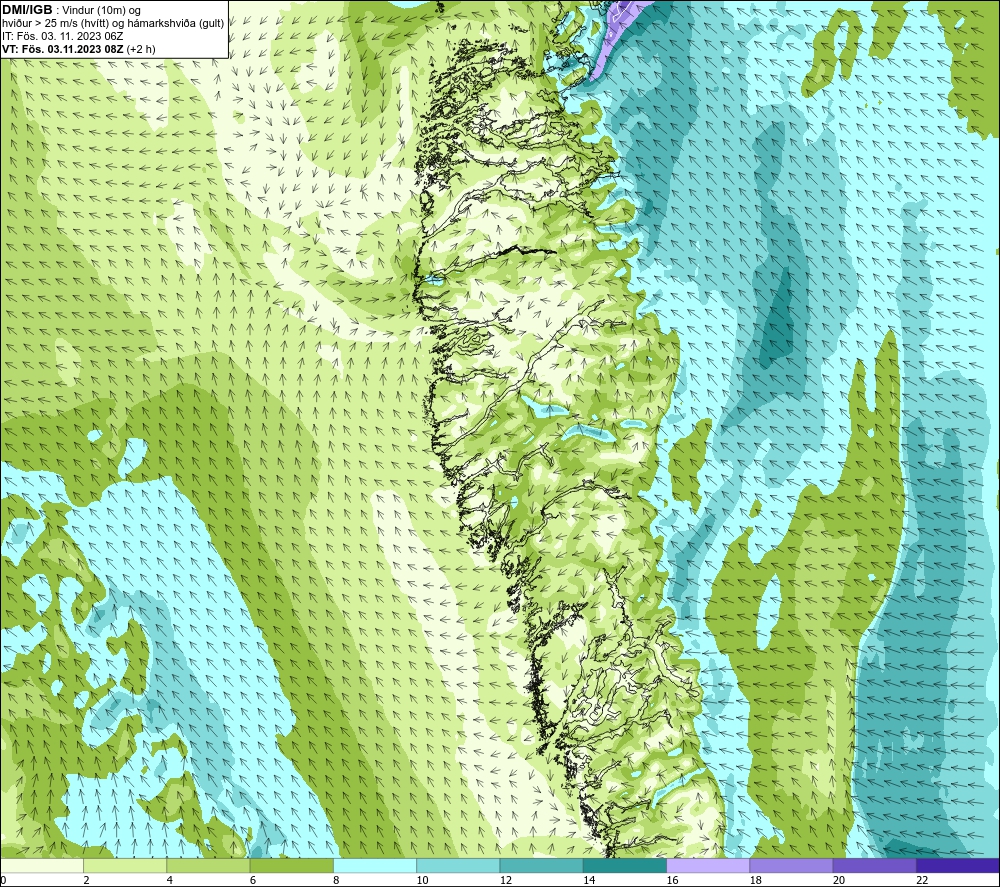The image size is (1000, 887).
Task: Click the 6–8 m/s dark green legend swatch
Action: tap(291, 865)
